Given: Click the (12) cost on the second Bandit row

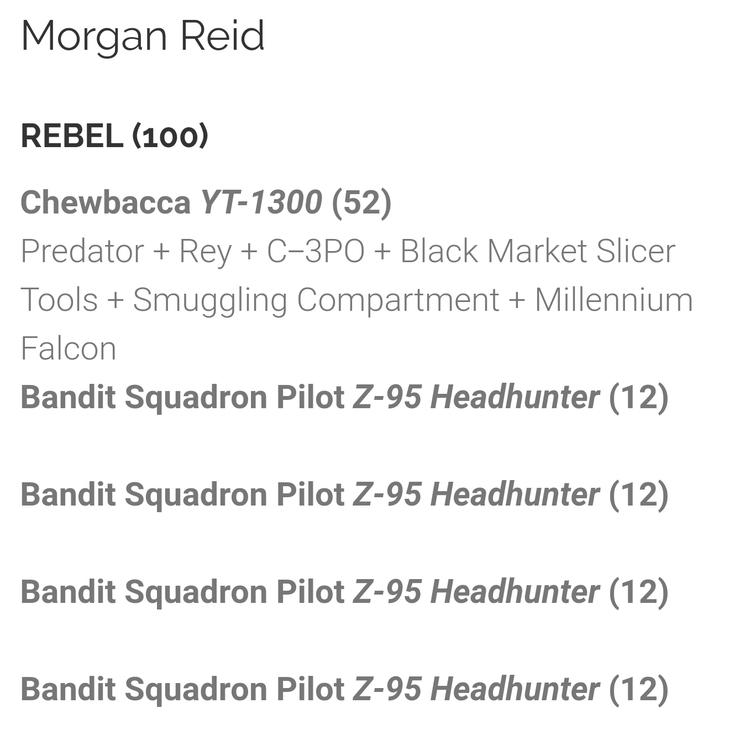Looking at the screenshot, I should [x=638, y=494].
